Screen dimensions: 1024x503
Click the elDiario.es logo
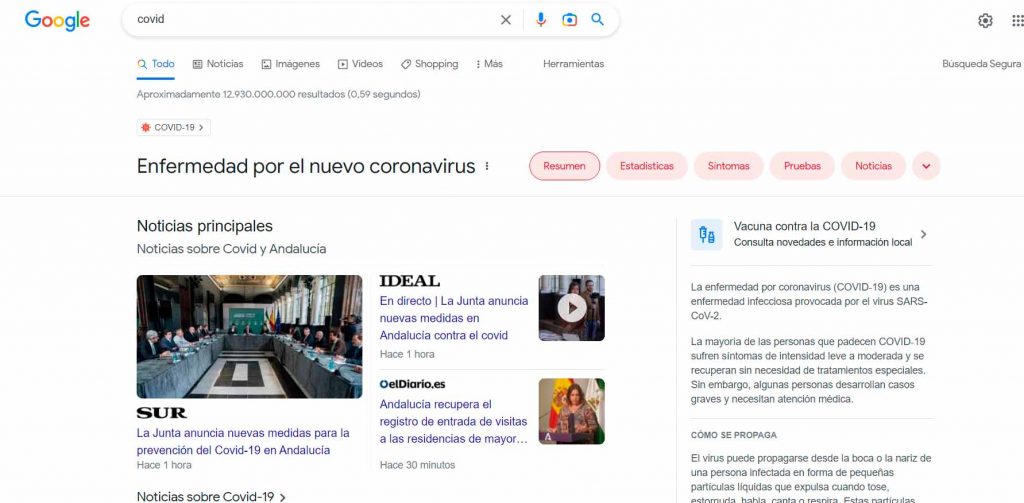pos(412,384)
